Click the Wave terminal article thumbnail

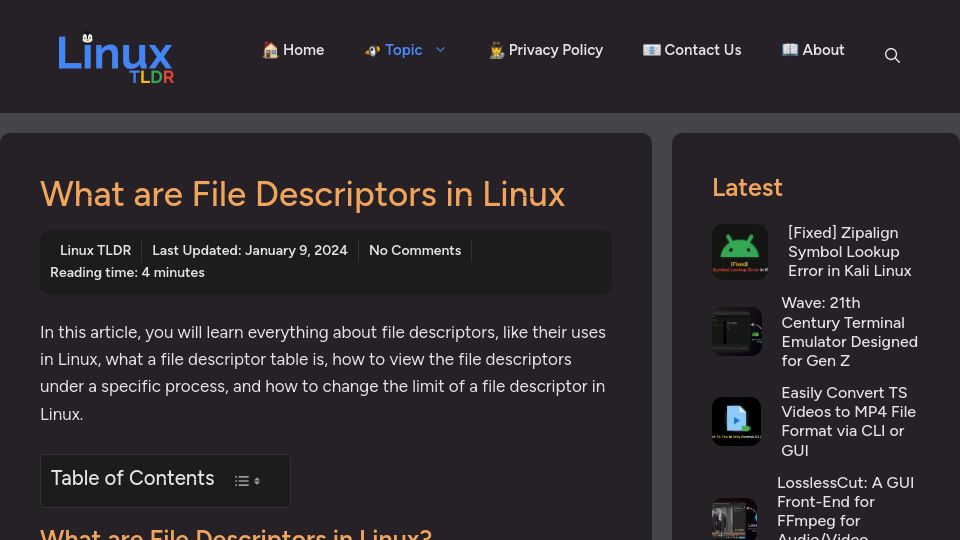737,332
